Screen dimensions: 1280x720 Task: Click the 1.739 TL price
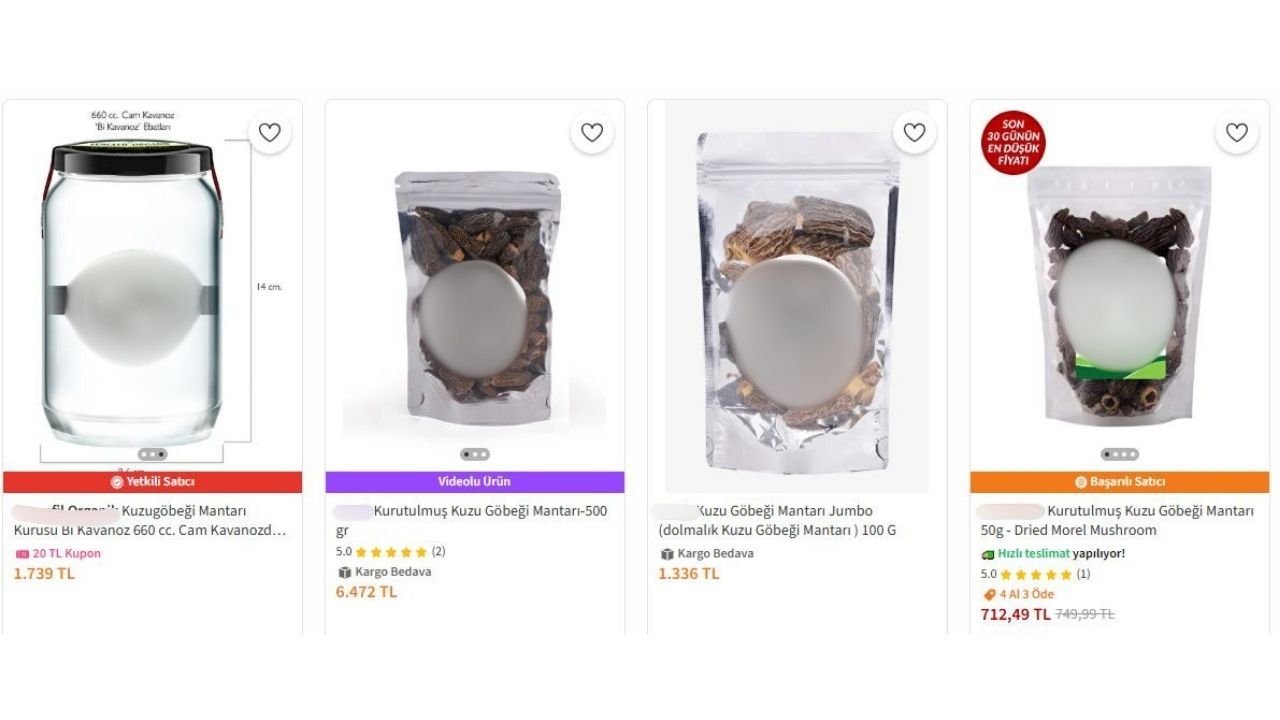coord(44,574)
